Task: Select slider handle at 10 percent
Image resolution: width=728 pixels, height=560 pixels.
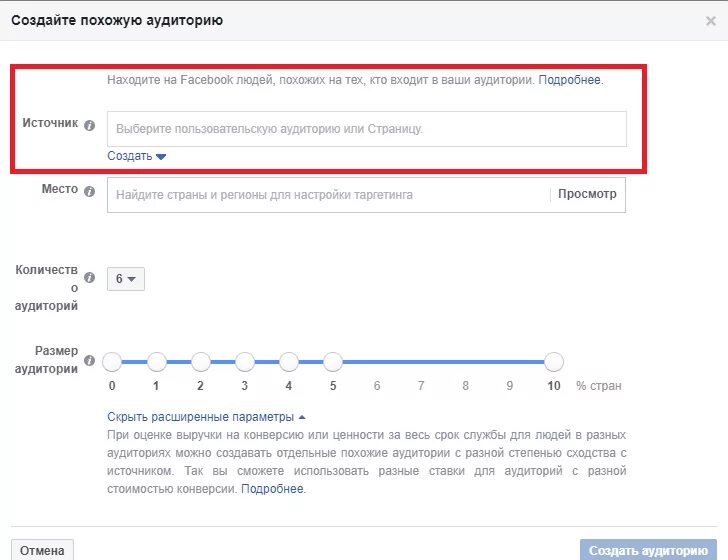Action: click(x=553, y=362)
